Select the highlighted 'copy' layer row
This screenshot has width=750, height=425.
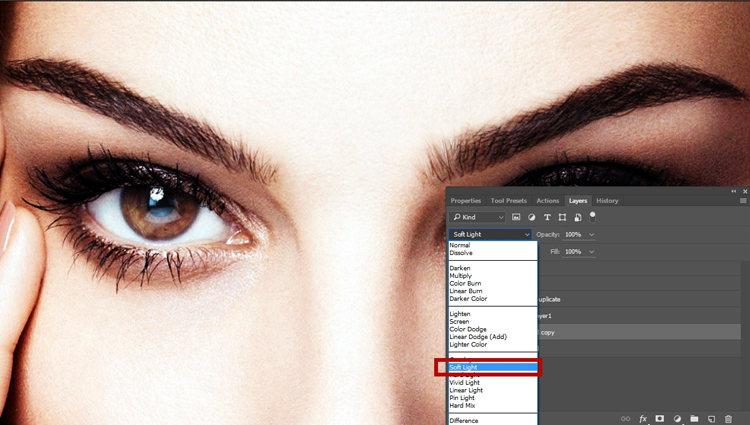[x=640, y=332]
